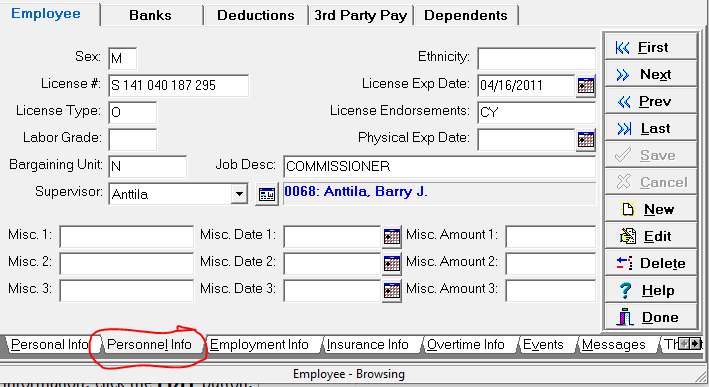
Task: Click the Cancel button
Action: click(650, 182)
